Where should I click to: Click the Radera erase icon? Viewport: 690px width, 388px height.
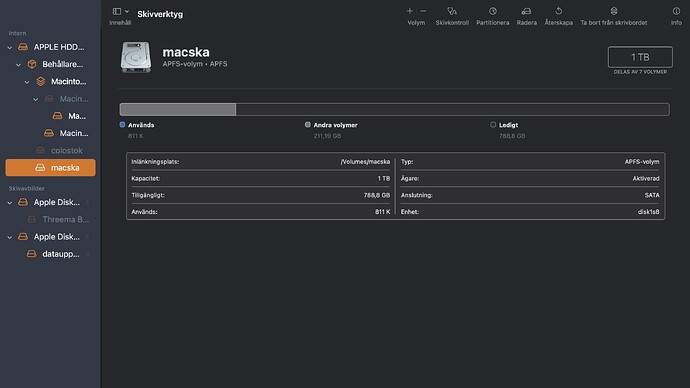pyautogui.click(x=526, y=11)
